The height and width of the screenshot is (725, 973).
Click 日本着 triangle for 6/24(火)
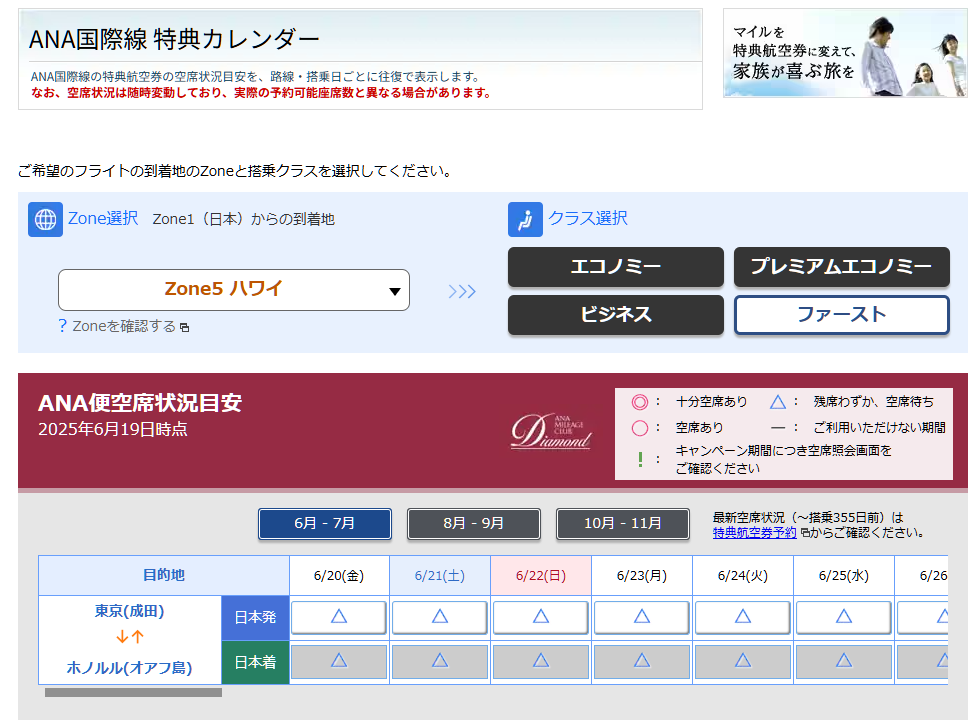click(743, 661)
